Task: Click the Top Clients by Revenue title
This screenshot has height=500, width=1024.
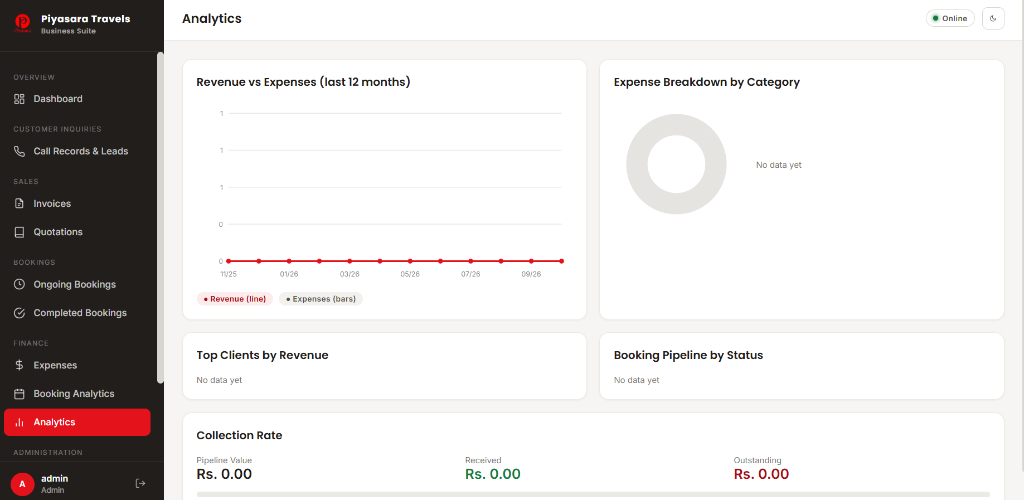Action: pos(263,355)
